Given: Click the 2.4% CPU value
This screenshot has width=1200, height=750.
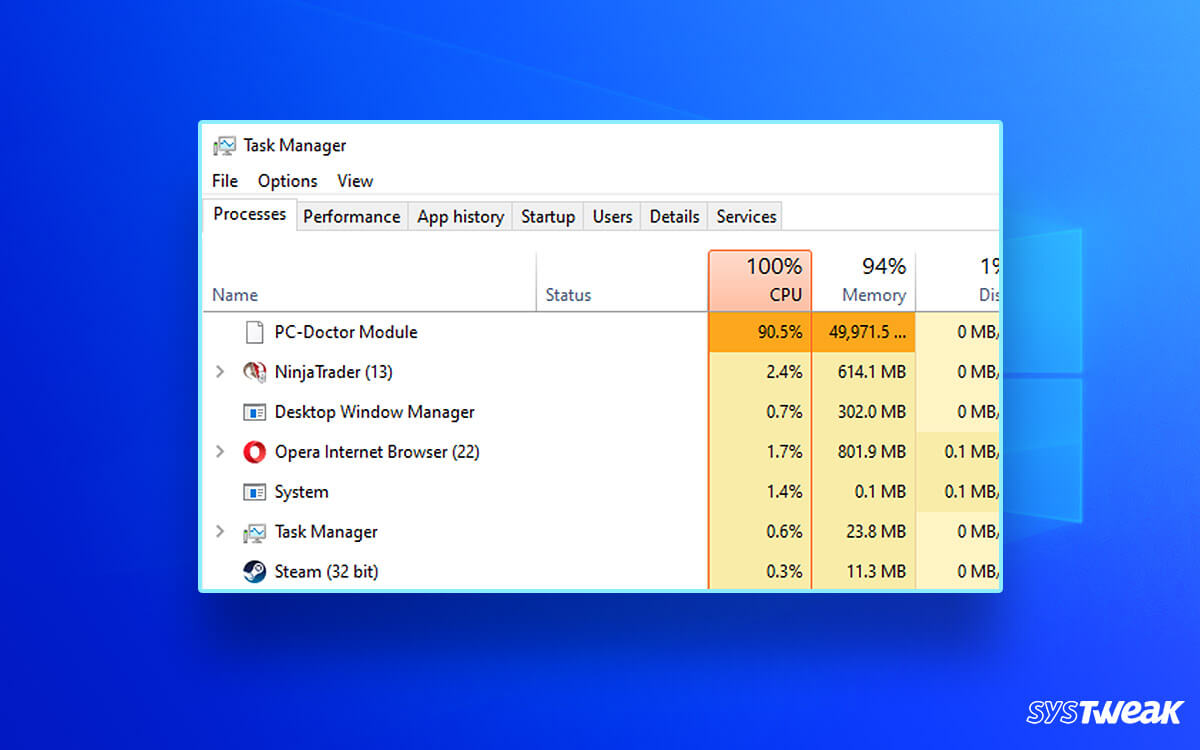Looking at the screenshot, I should click(783, 372).
